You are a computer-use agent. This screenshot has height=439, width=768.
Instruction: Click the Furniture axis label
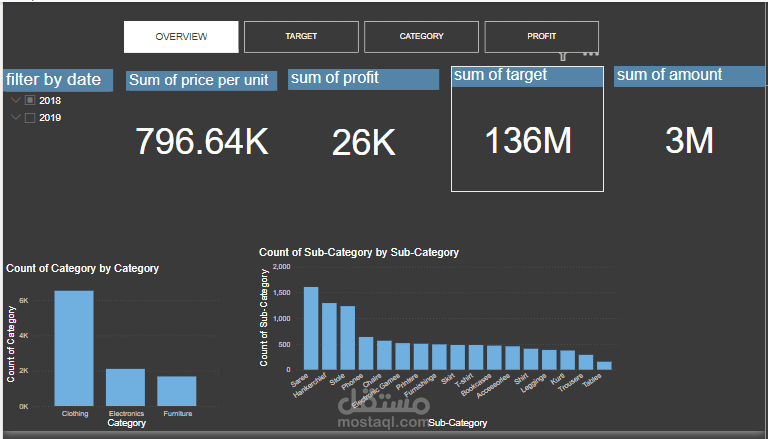(177, 414)
